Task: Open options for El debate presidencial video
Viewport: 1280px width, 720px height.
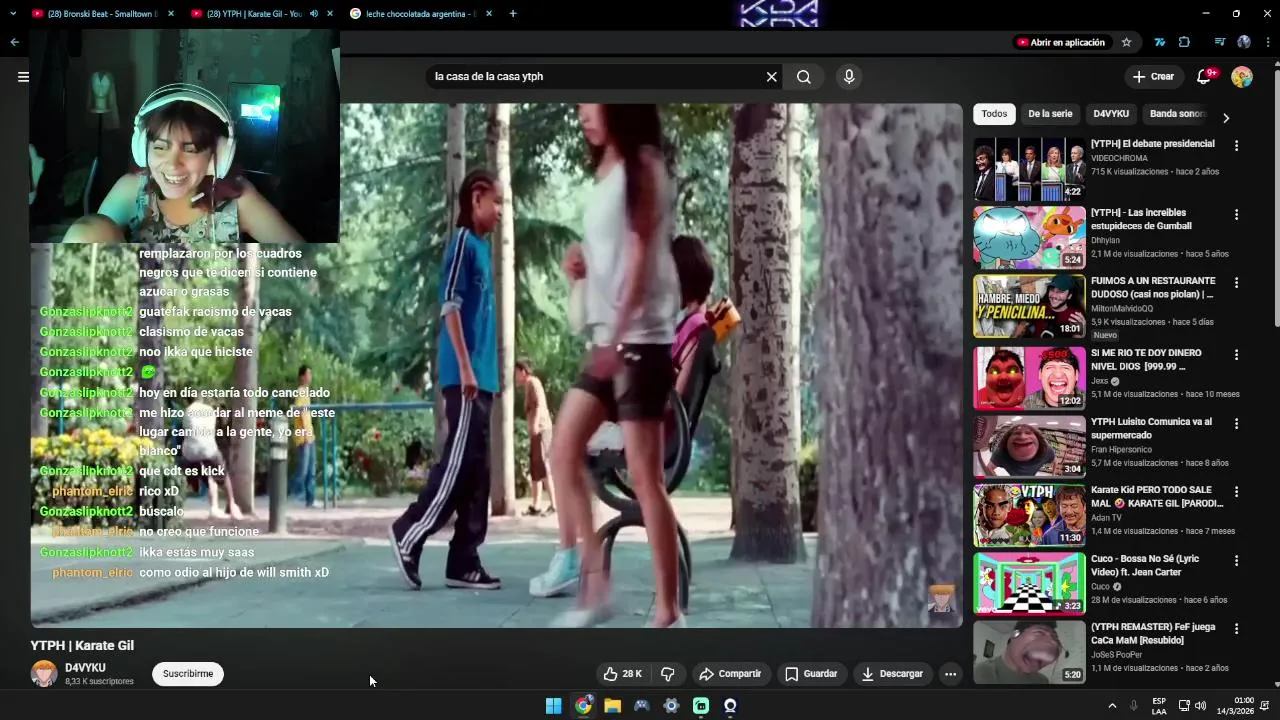Action: [x=1236, y=145]
